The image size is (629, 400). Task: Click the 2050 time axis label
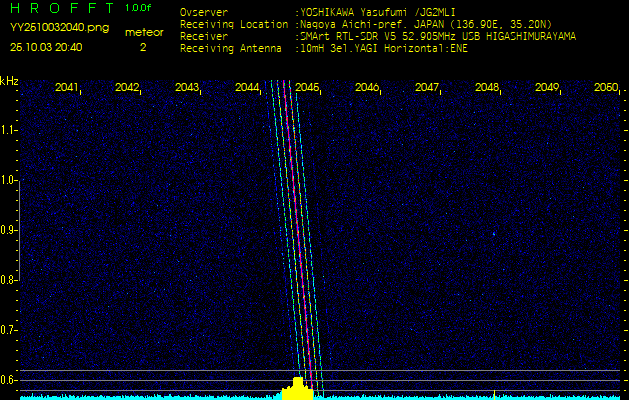(605, 88)
